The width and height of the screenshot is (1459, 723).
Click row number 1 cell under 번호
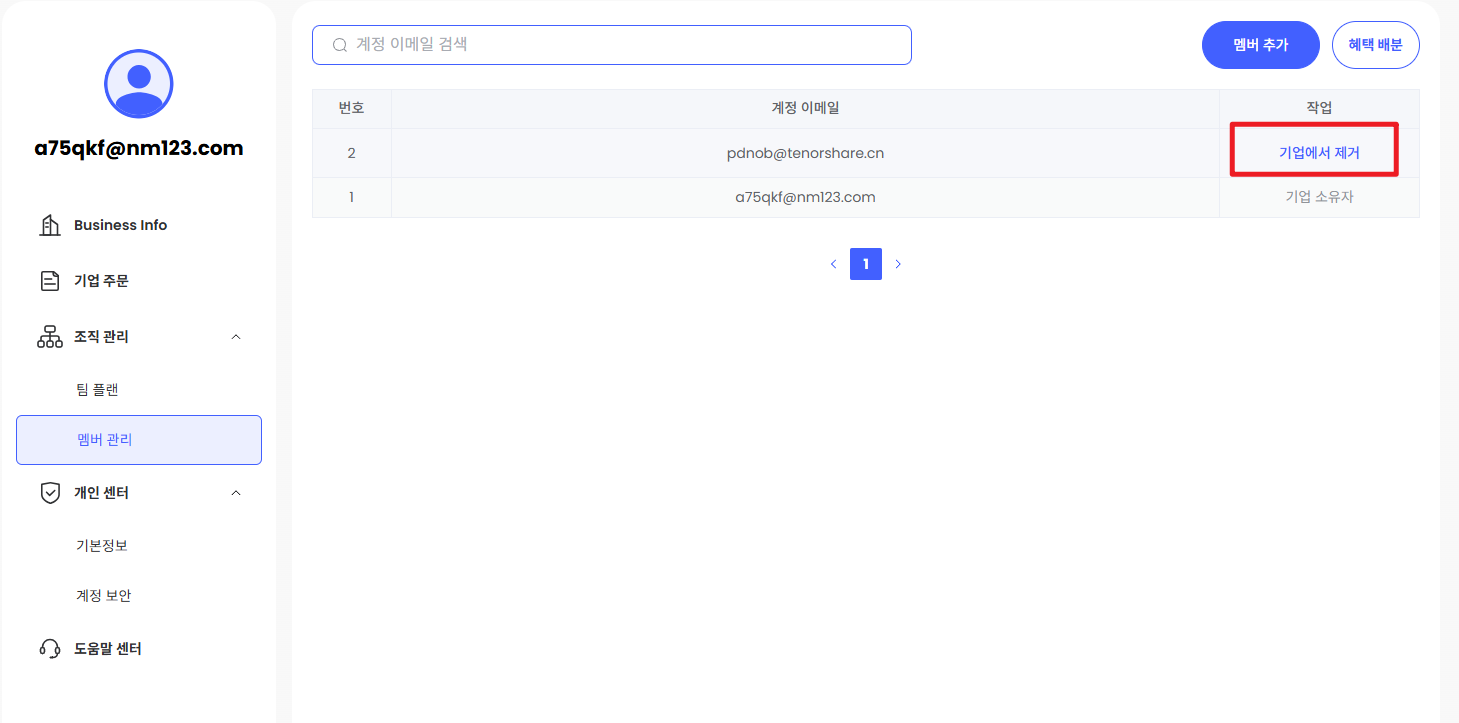point(352,197)
